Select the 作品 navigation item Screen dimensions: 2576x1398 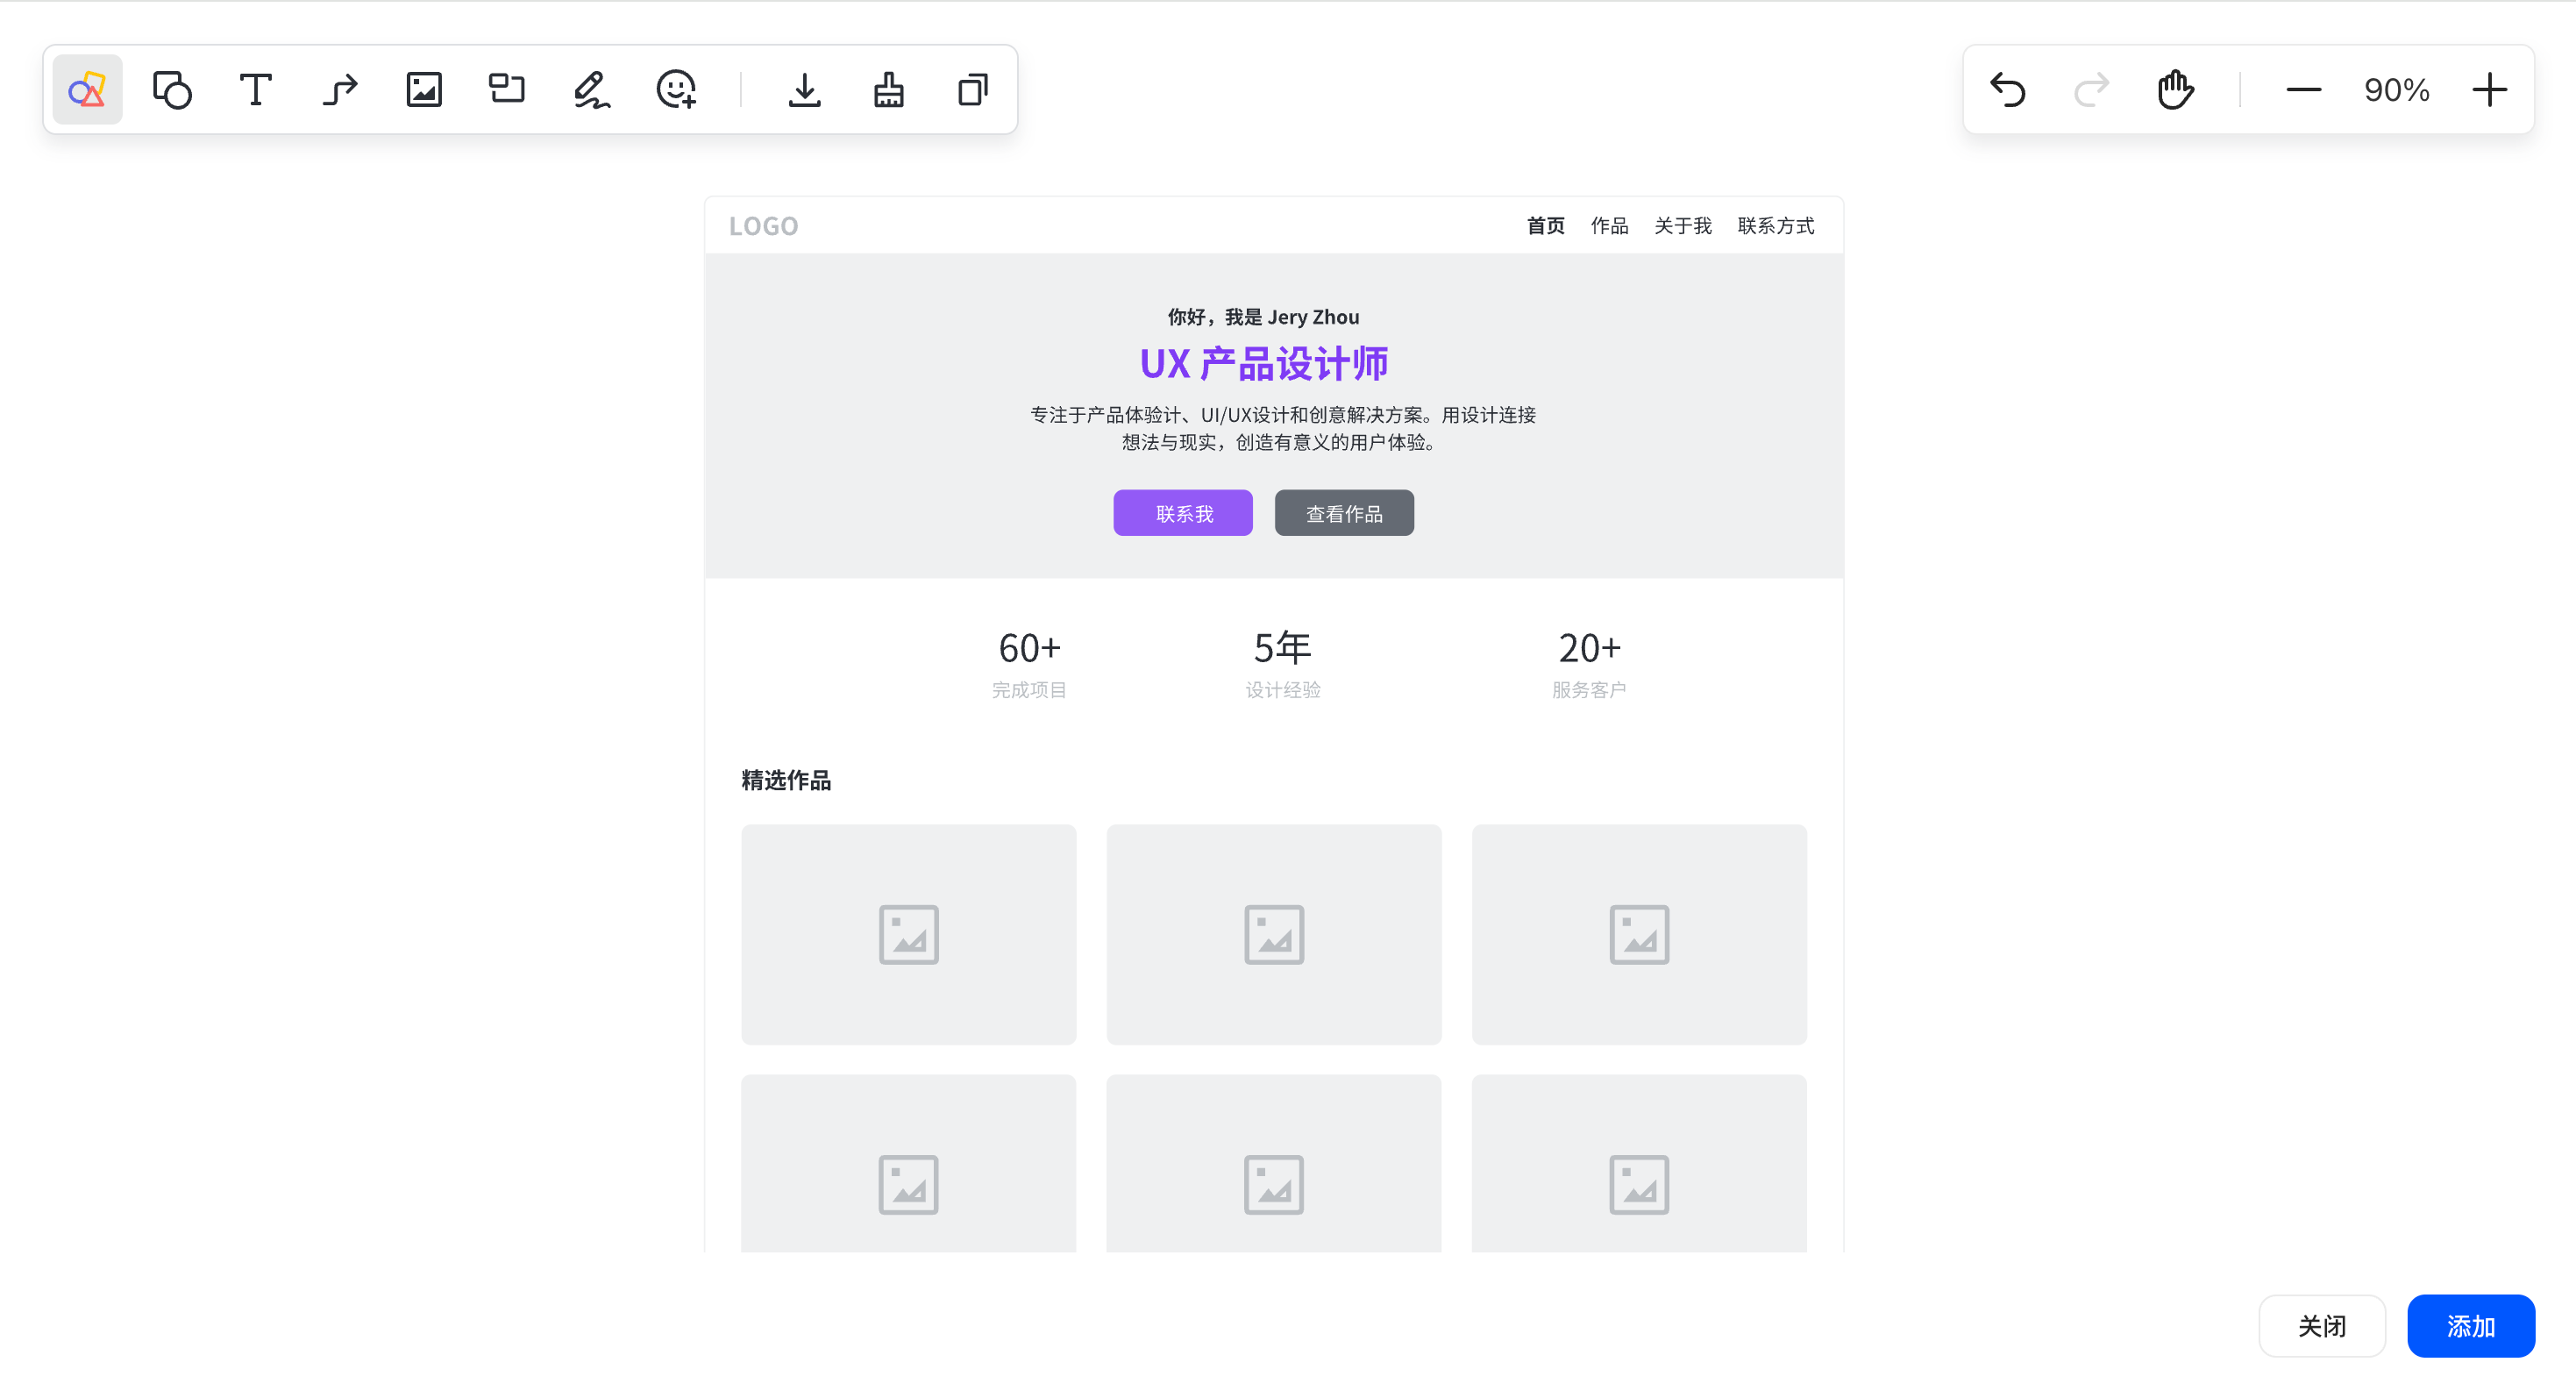pos(1609,226)
